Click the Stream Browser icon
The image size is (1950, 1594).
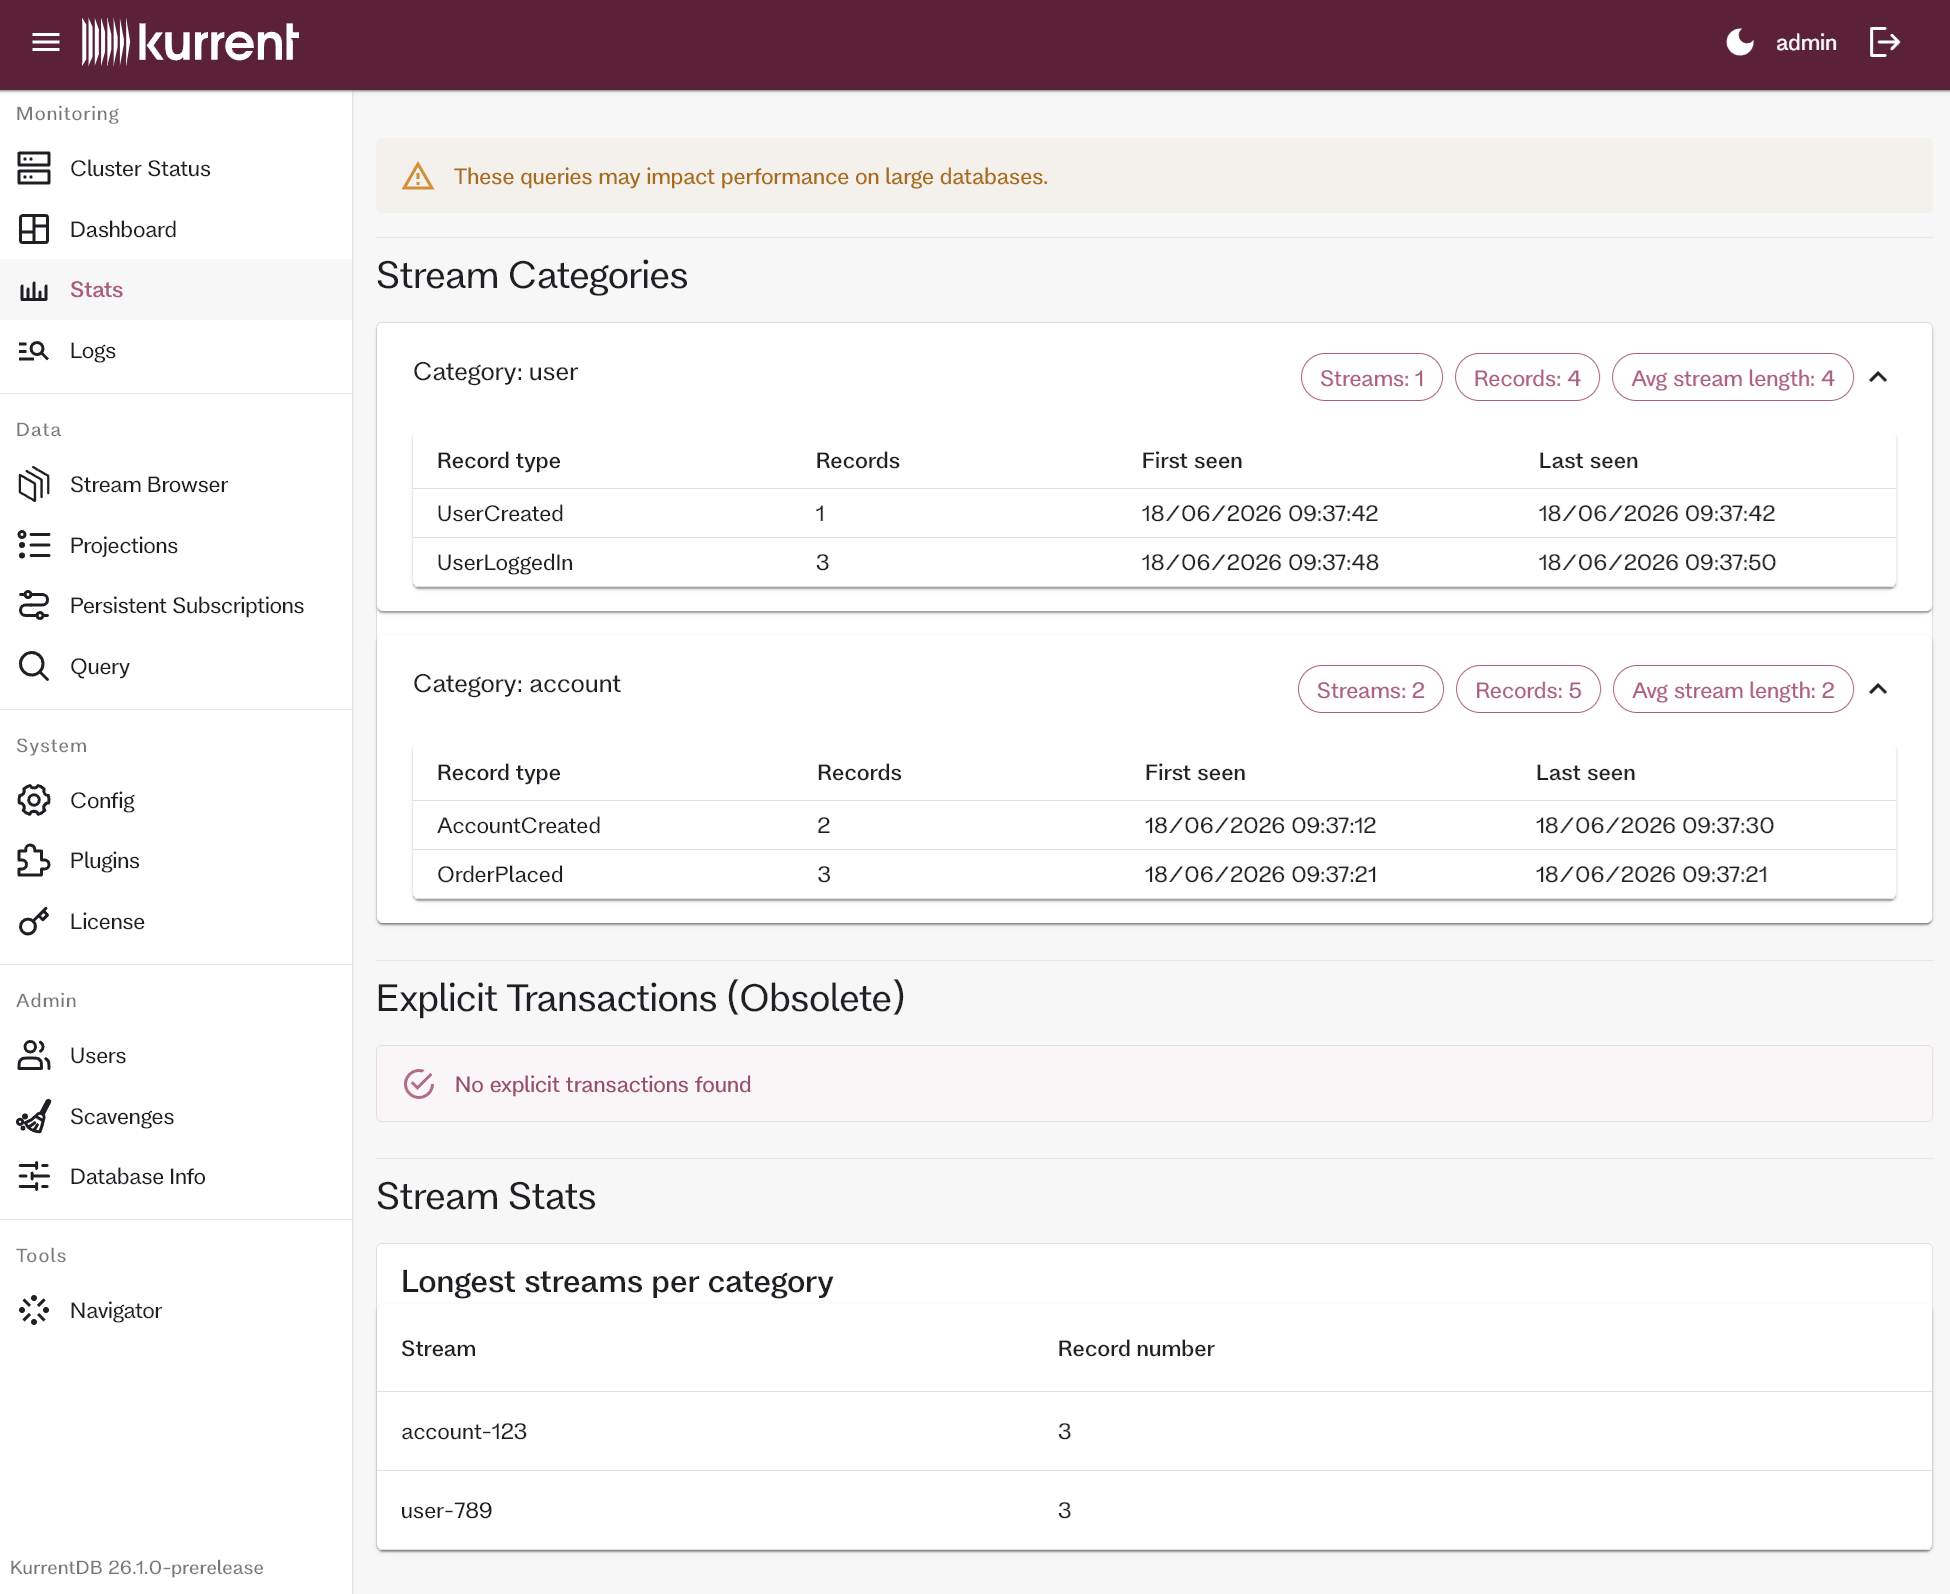pyautogui.click(x=34, y=484)
